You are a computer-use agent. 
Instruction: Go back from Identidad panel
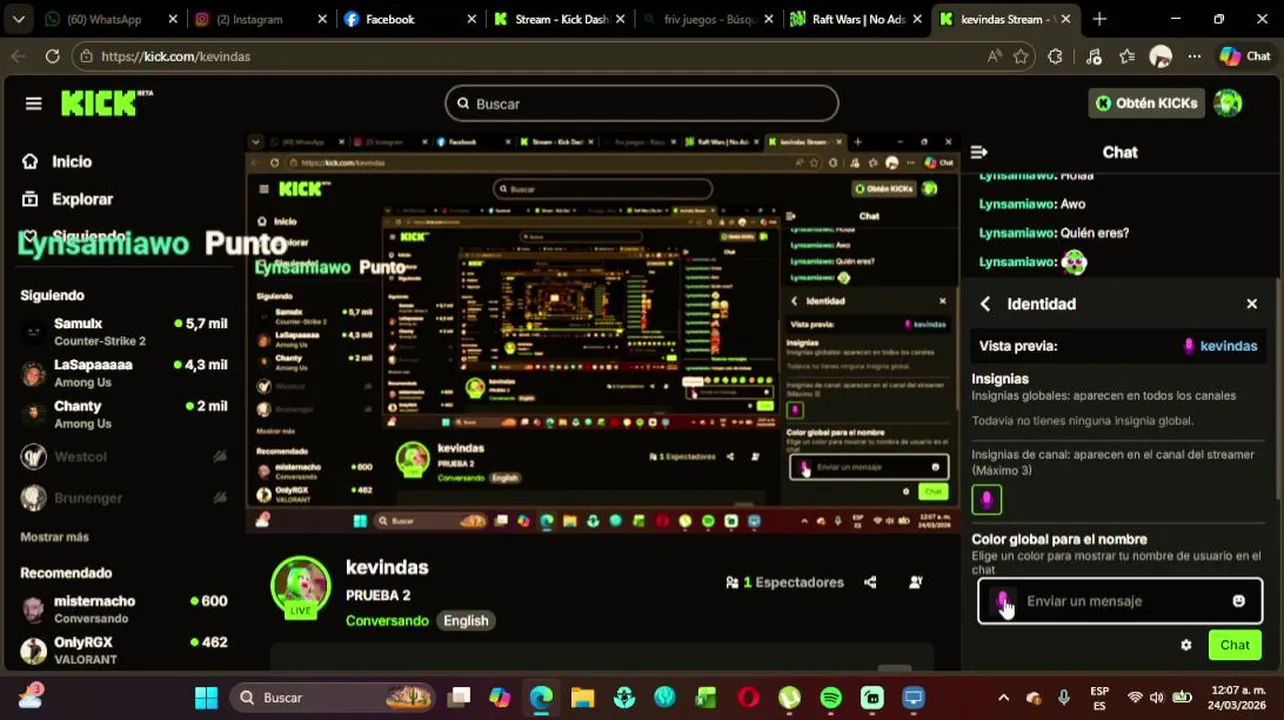coord(985,304)
